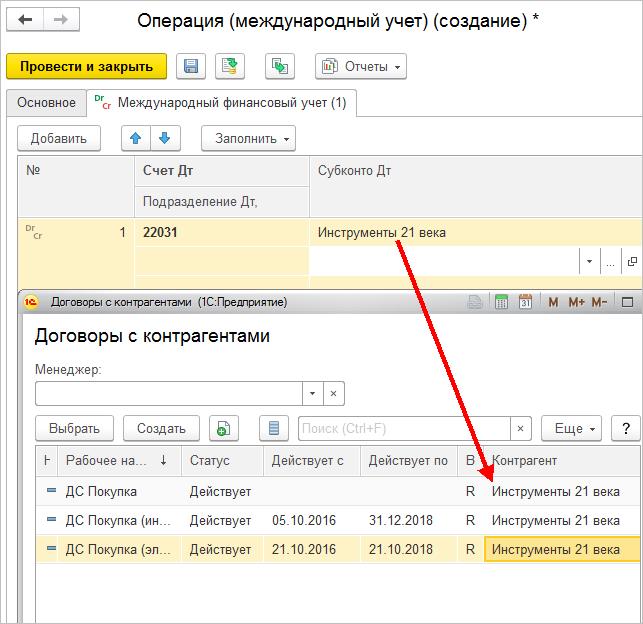Click the post document icon next to save
Screen dimensions: 643x624
pos(230,66)
